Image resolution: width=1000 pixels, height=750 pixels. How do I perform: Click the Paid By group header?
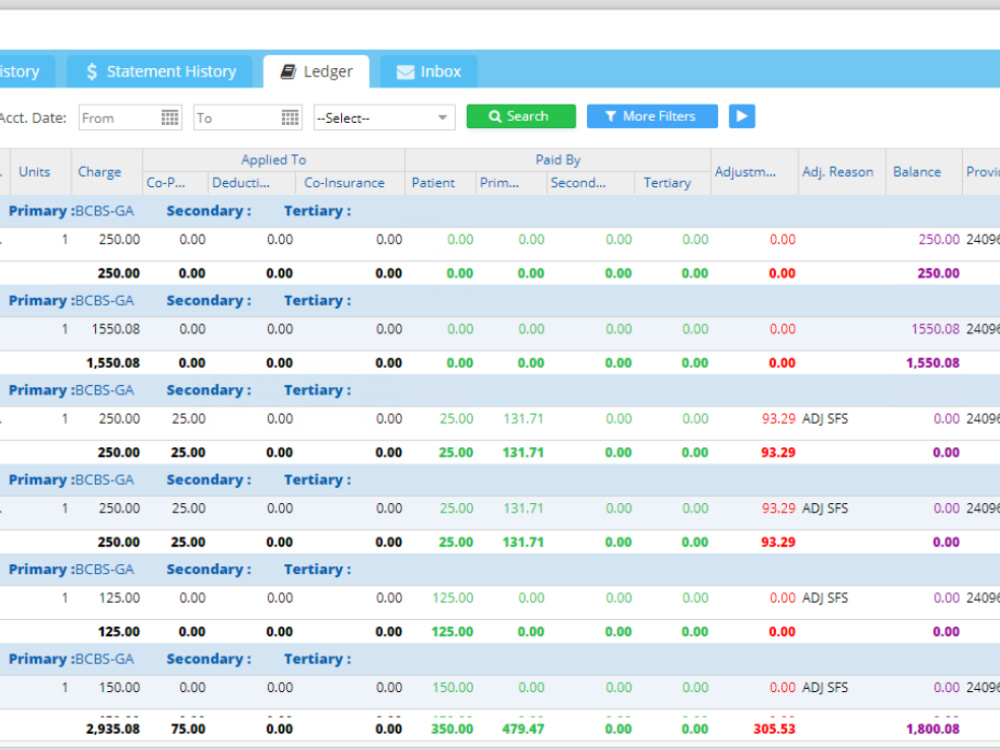(558, 160)
